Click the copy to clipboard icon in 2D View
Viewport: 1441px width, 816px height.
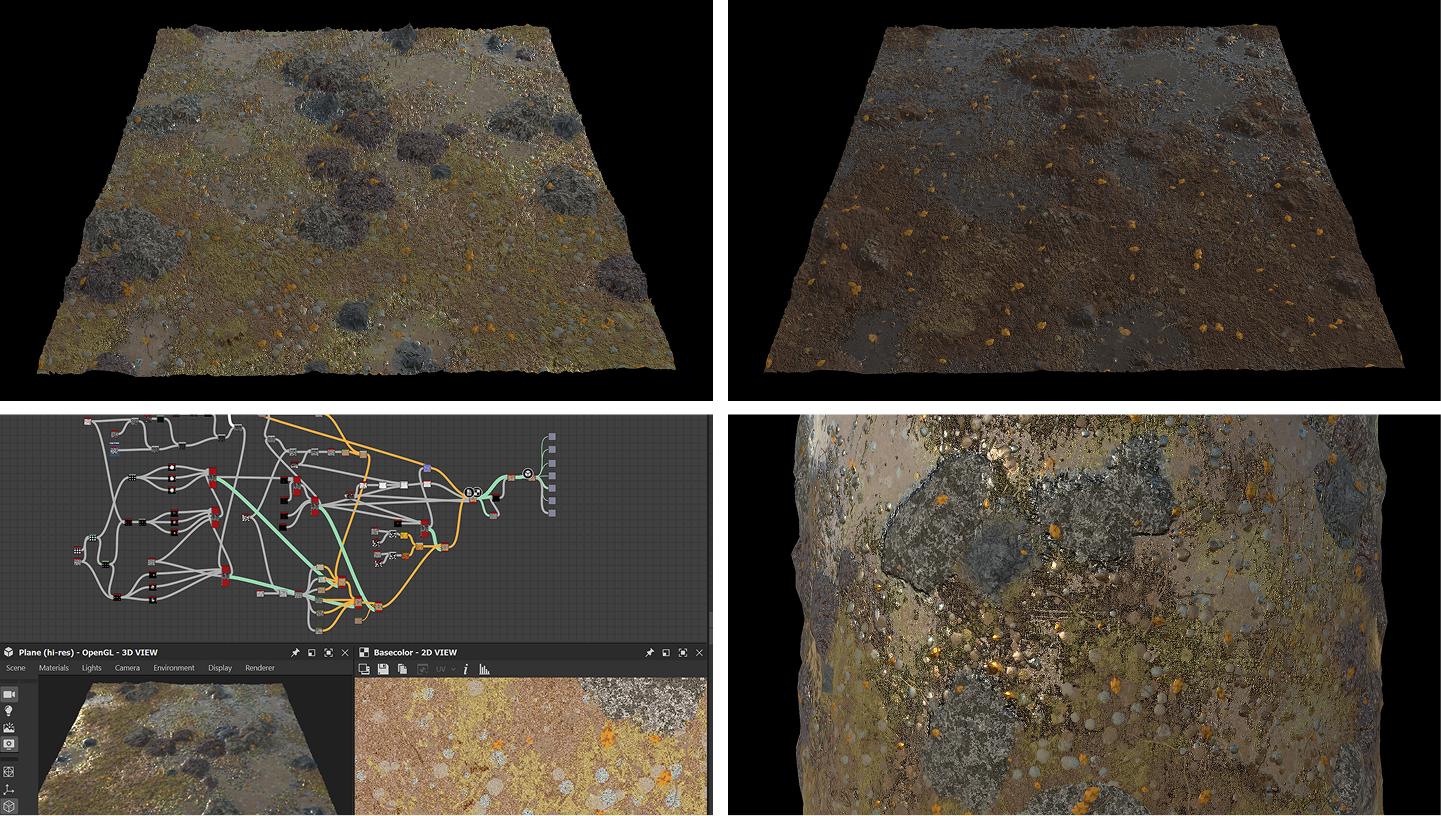pyautogui.click(x=364, y=668)
